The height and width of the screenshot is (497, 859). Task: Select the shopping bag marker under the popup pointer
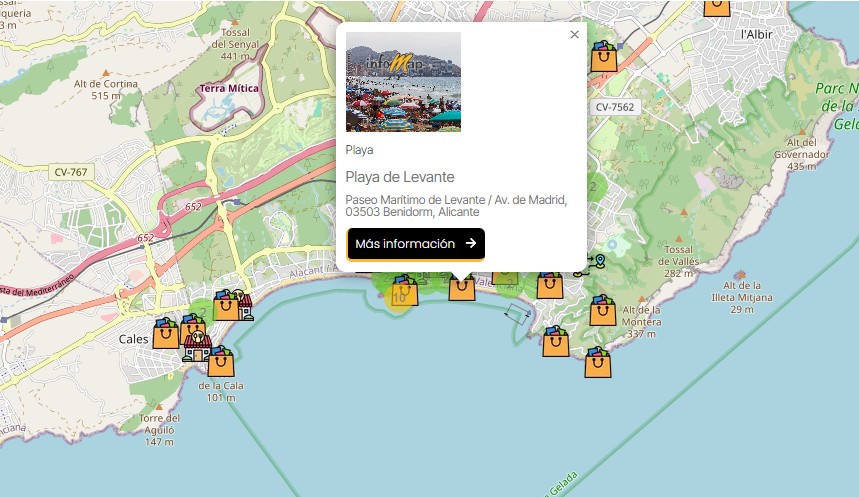point(462,287)
